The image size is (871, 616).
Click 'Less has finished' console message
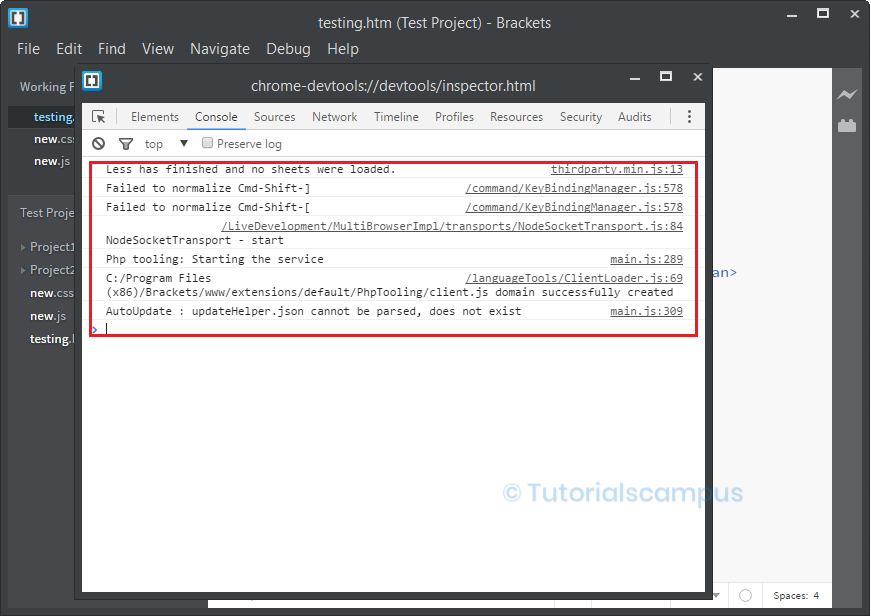coord(251,169)
